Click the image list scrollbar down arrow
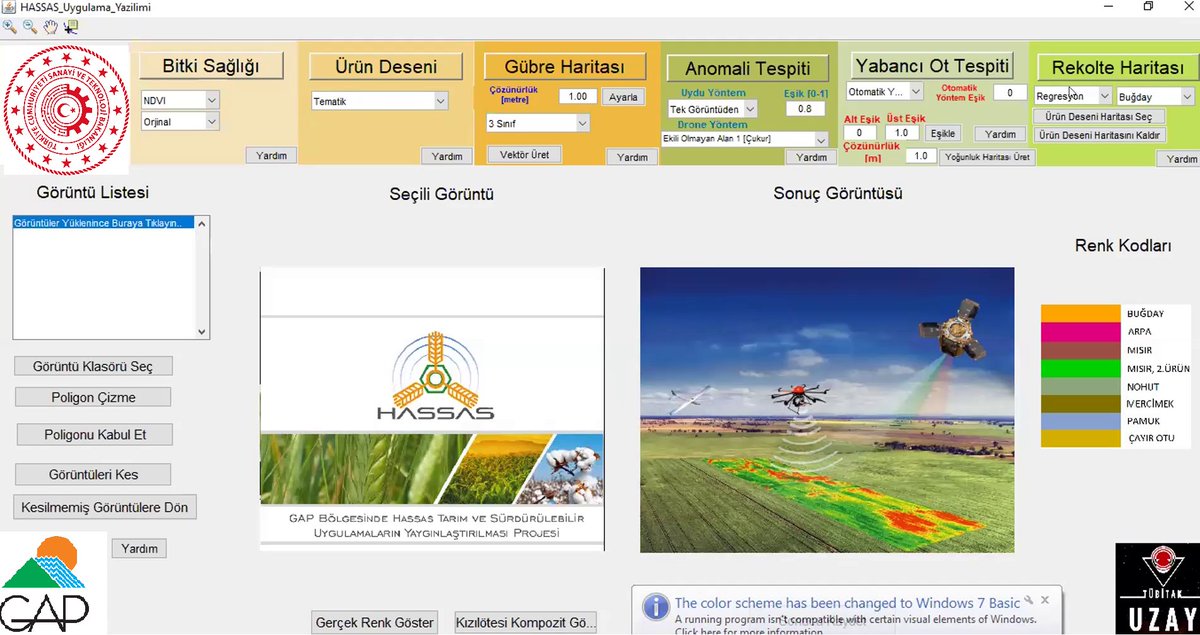The image size is (1200, 635). click(201, 332)
